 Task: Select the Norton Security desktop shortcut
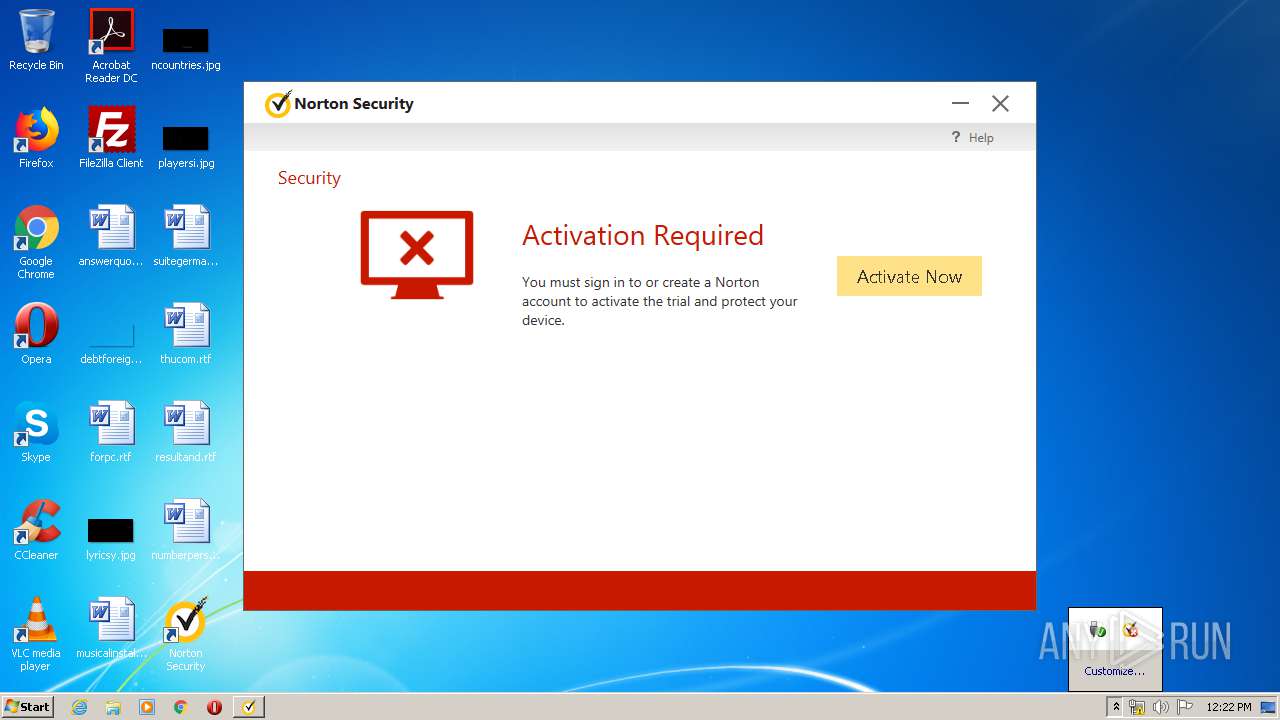tap(186, 636)
